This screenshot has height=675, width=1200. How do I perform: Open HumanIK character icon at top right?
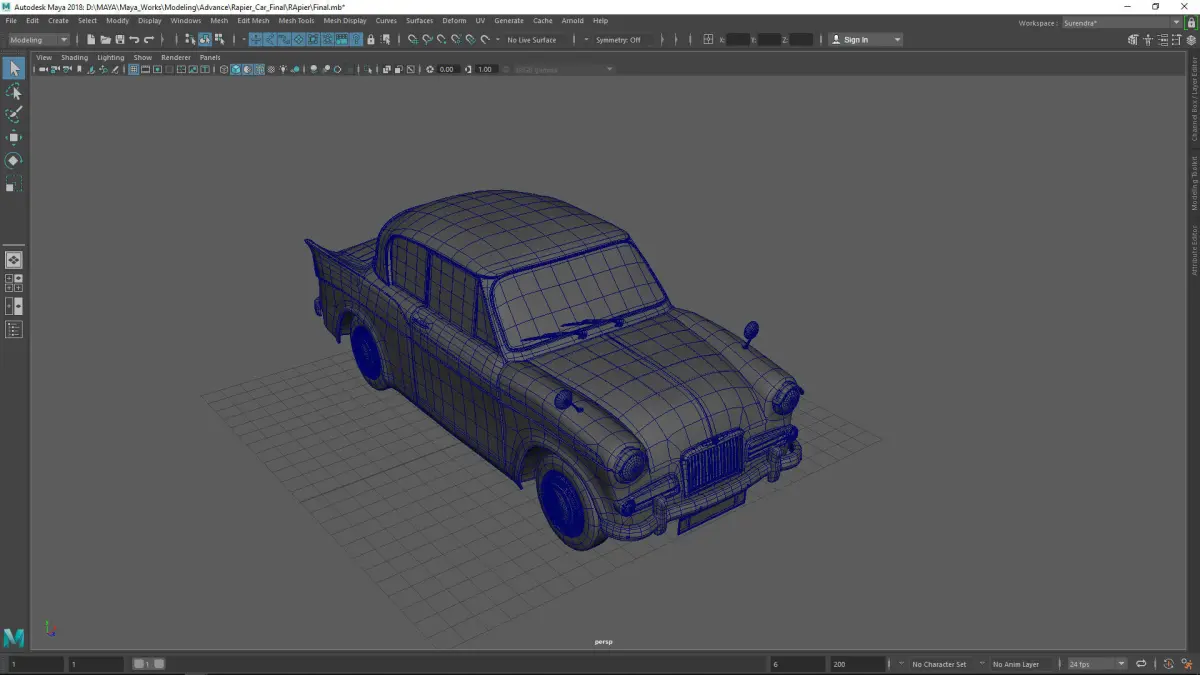(x=1147, y=40)
